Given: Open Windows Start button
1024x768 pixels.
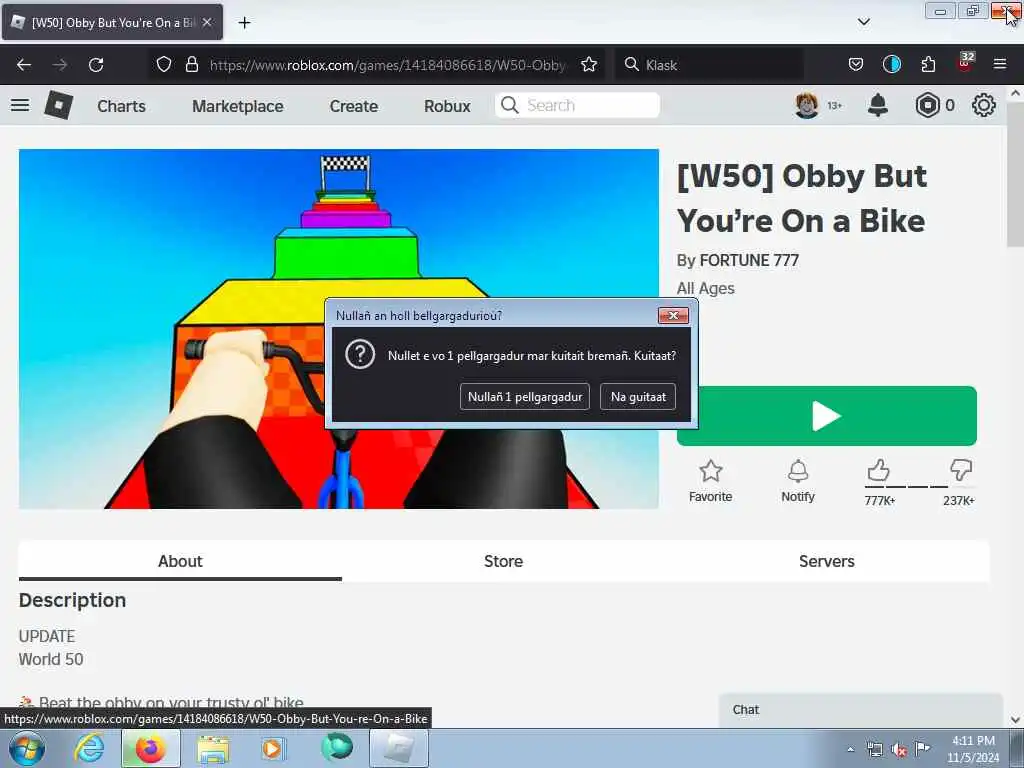Looking at the screenshot, I should pyautogui.click(x=26, y=748).
